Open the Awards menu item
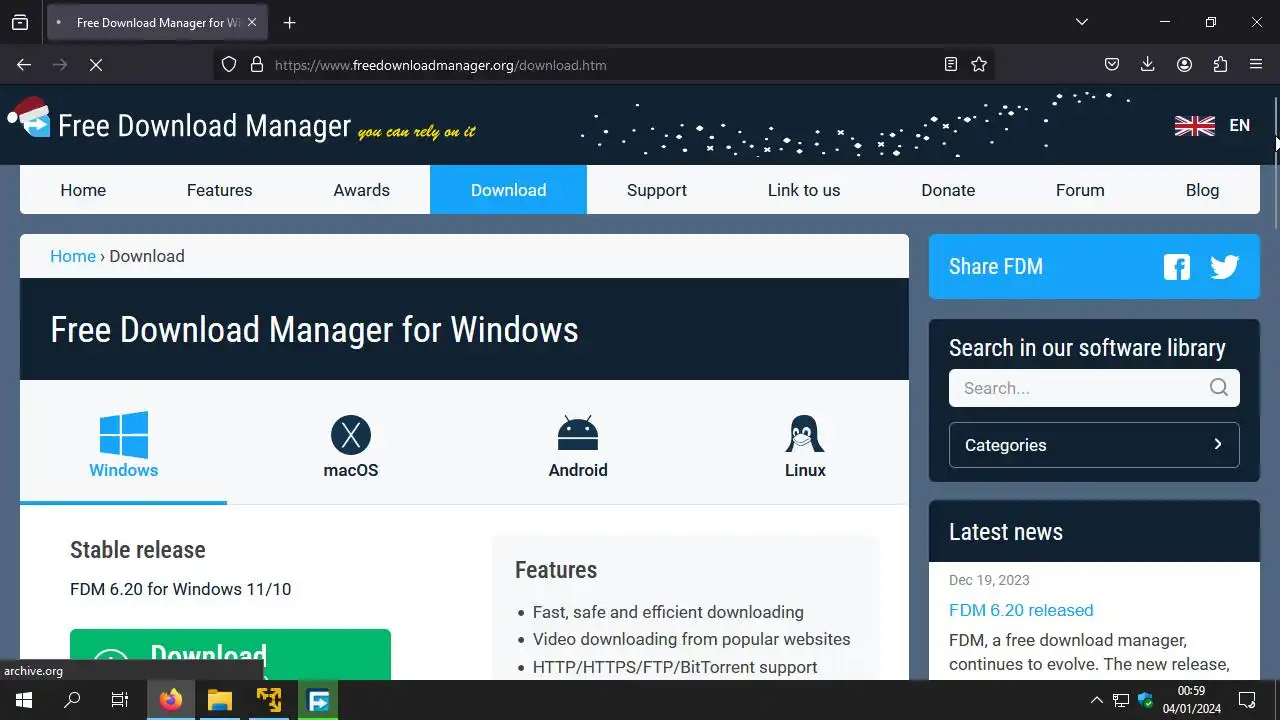Screen dimensions: 1280x720 tap(361, 190)
